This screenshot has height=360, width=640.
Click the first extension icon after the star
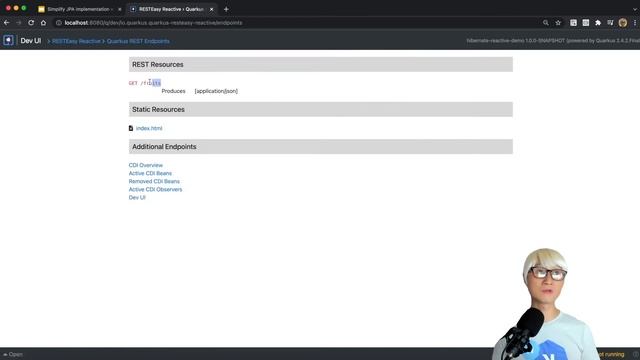point(573,23)
